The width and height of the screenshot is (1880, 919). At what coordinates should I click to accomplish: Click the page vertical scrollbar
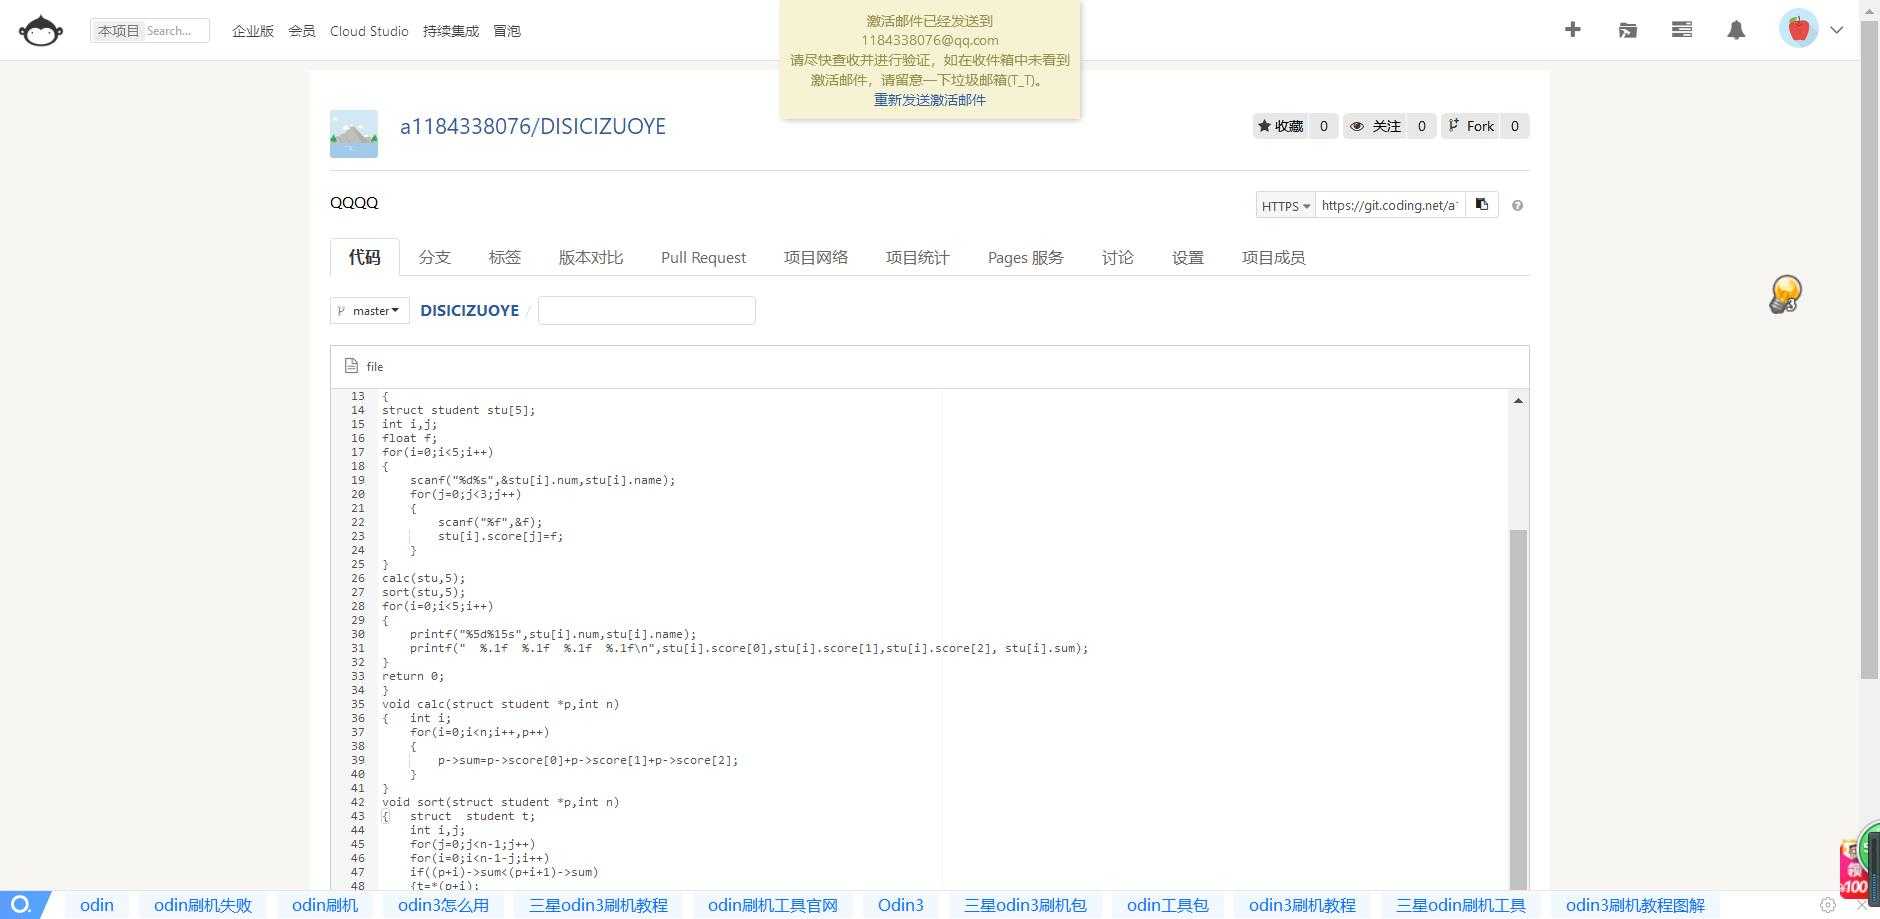tap(1869, 350)
